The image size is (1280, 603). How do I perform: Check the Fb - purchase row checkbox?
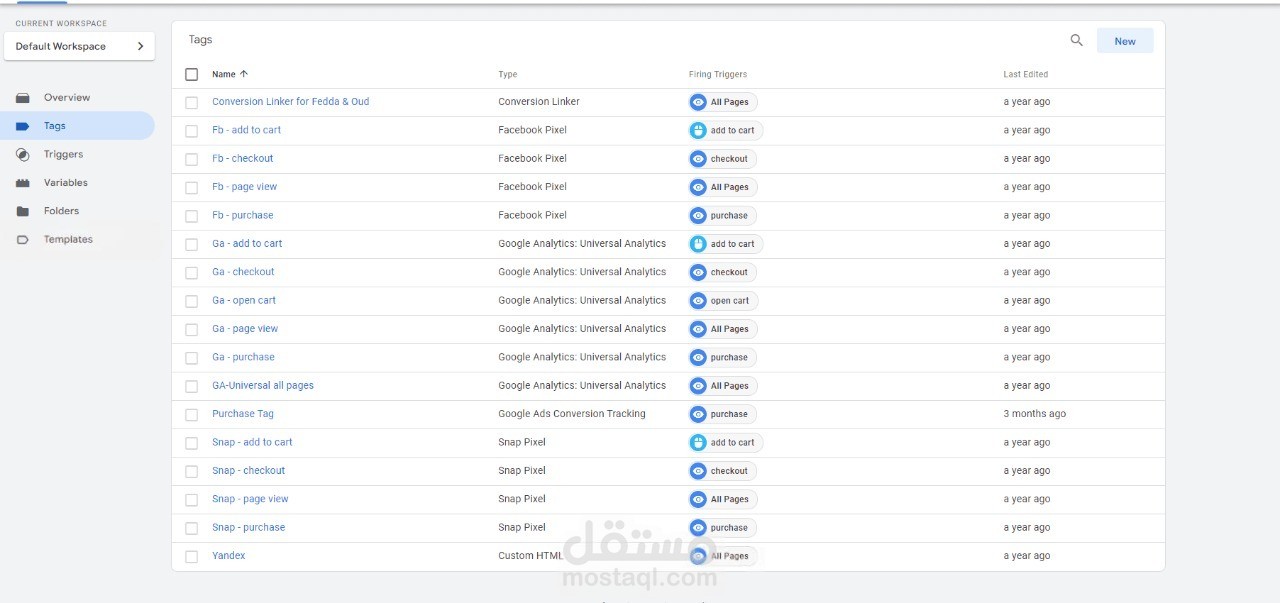tap(192, 215)
